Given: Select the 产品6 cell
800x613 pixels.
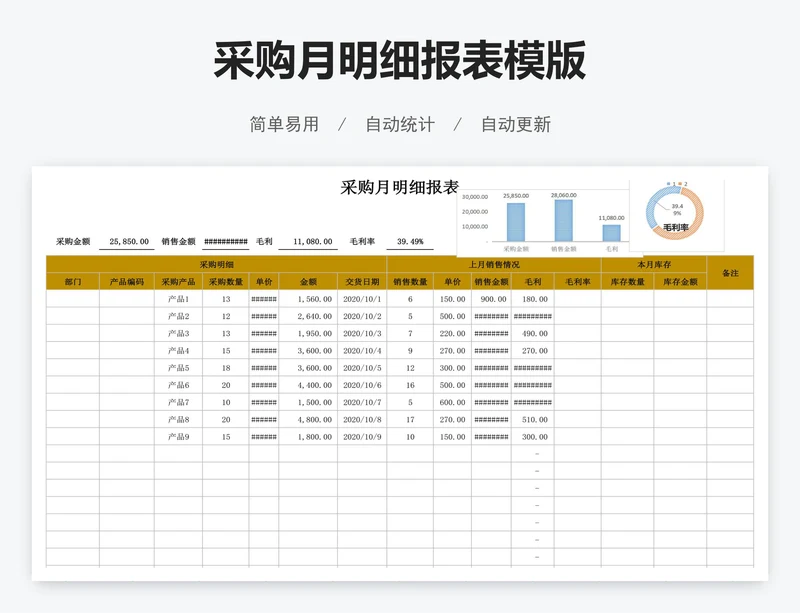Looking at the screenshot, I should tap(179, 385).
